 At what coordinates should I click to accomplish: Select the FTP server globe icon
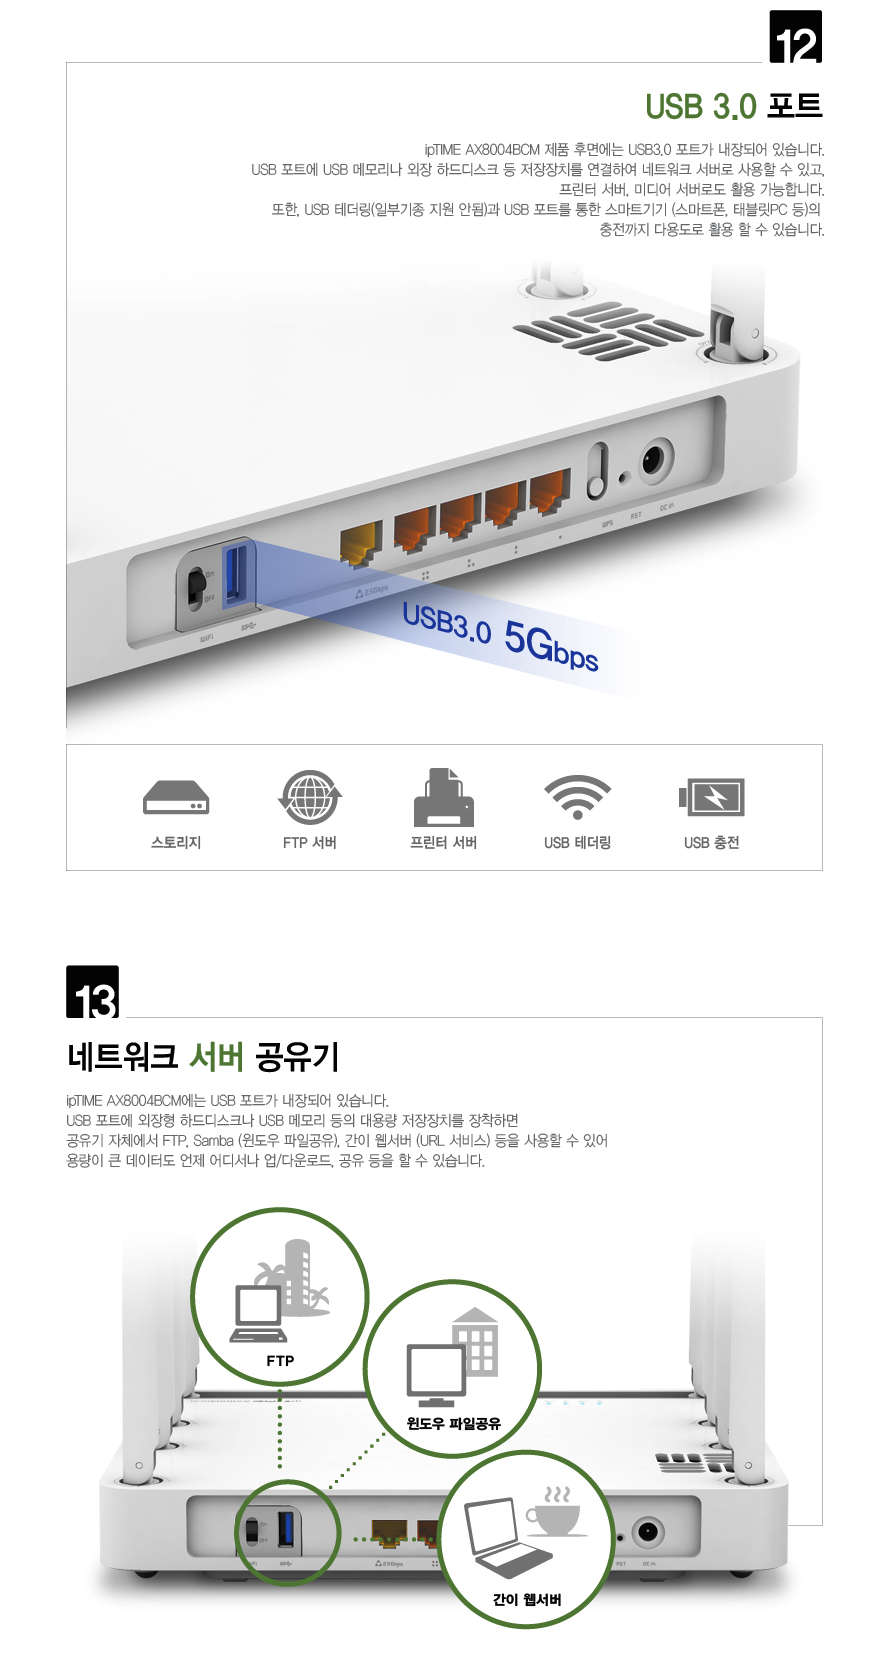coord(310,797)
